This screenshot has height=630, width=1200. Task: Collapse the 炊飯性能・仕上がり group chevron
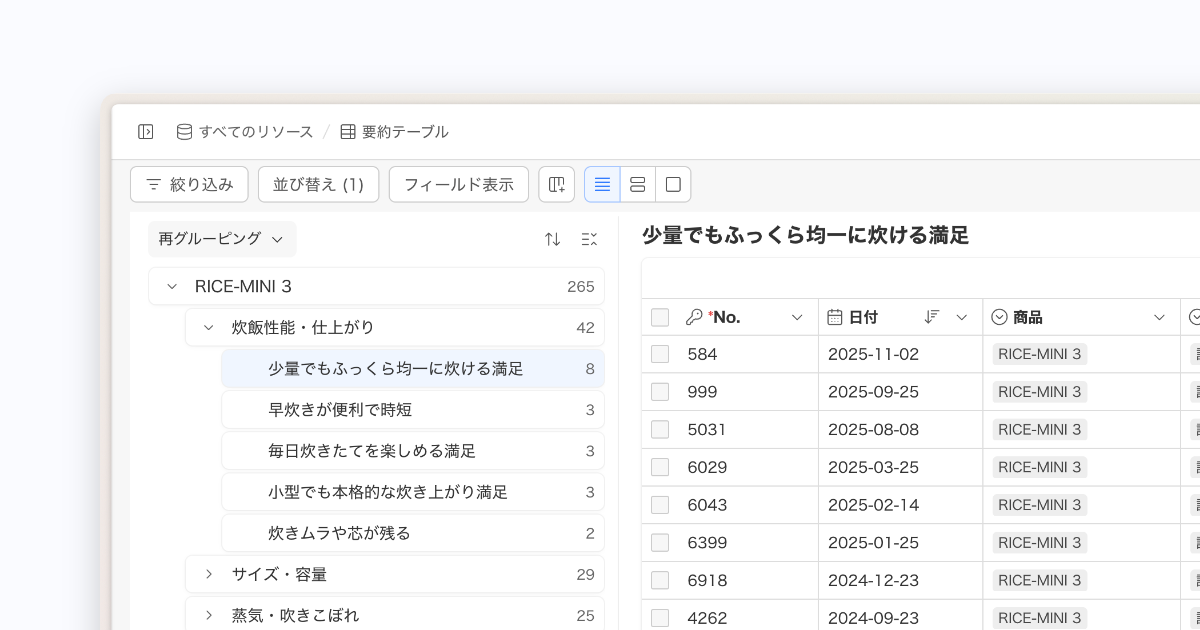coord(209,327)
